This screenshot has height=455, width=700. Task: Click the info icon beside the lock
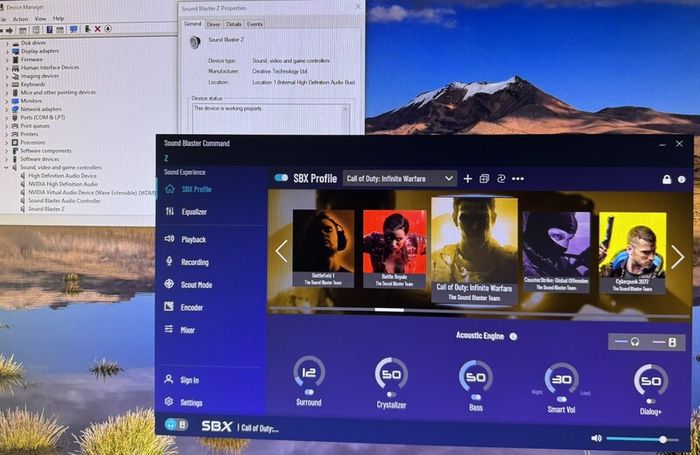681,179
